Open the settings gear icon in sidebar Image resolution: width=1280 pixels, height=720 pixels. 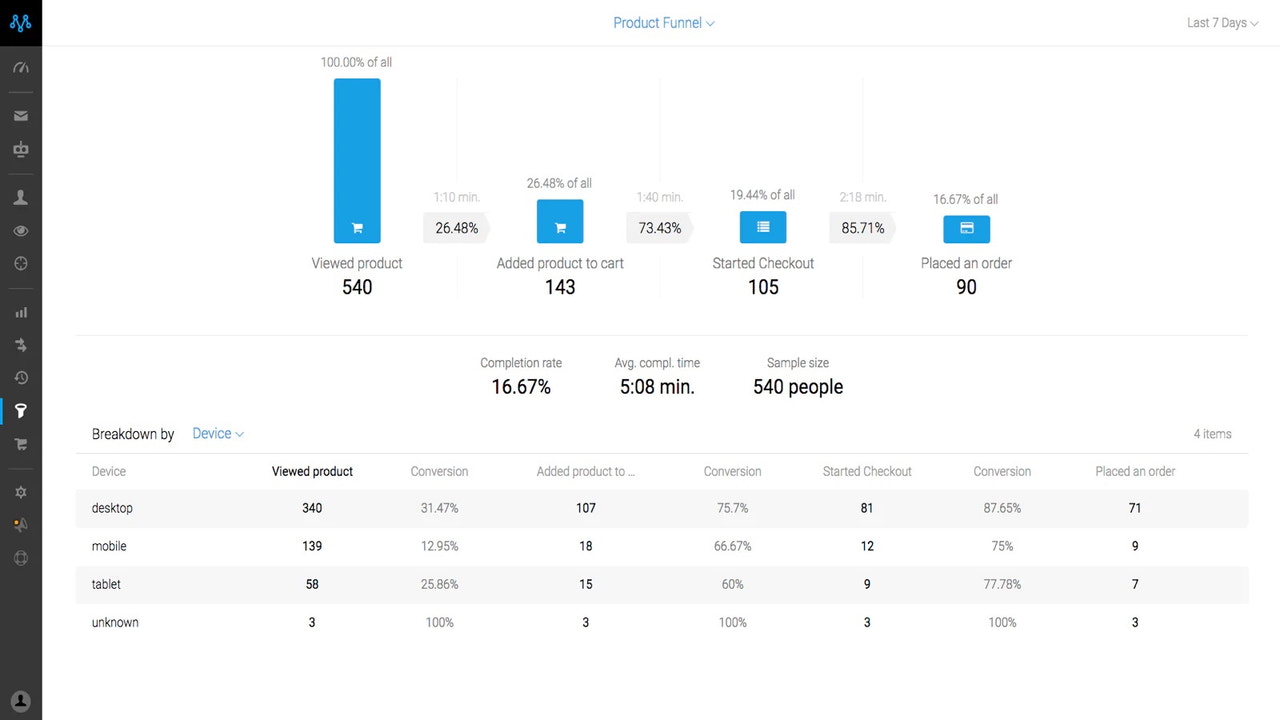[x=21, y=491]
